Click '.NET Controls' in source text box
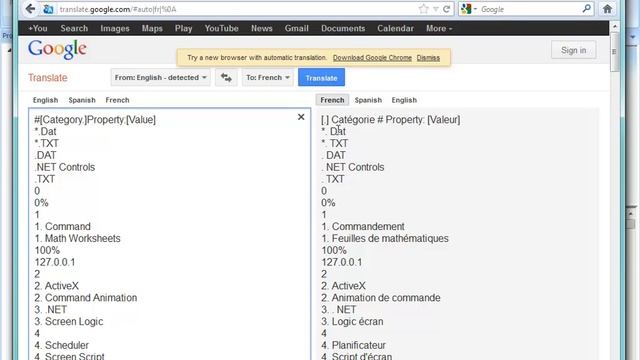 pos(65,167)
